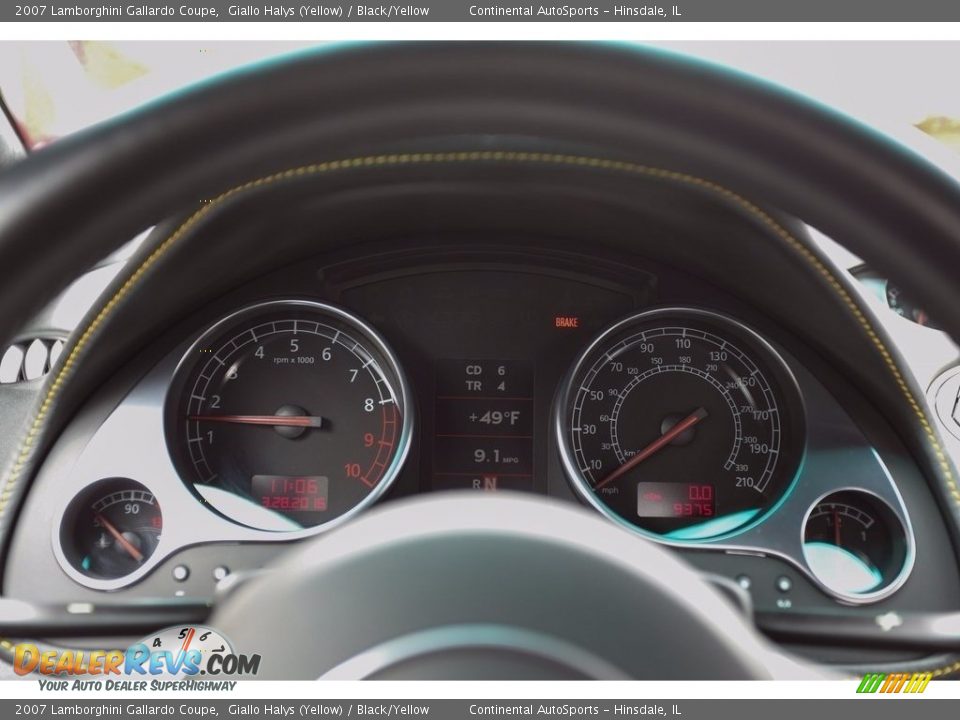Click "Hinsdale, IL" in the bottom caption
The height and width of the screenshot is (720, 960).
[647, 710]
